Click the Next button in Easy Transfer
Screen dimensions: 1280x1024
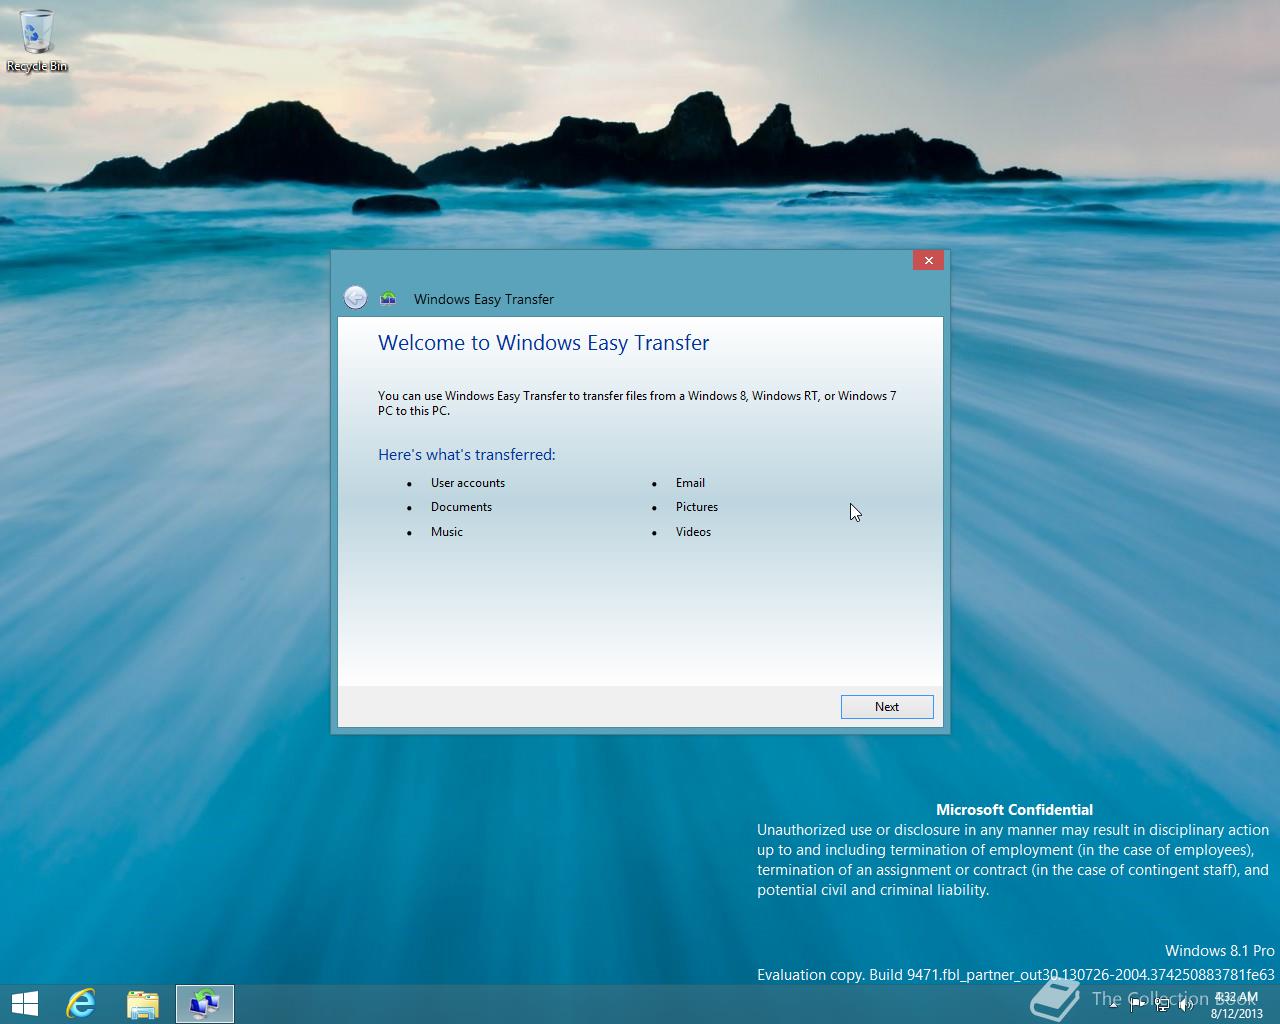coord(887,707)
